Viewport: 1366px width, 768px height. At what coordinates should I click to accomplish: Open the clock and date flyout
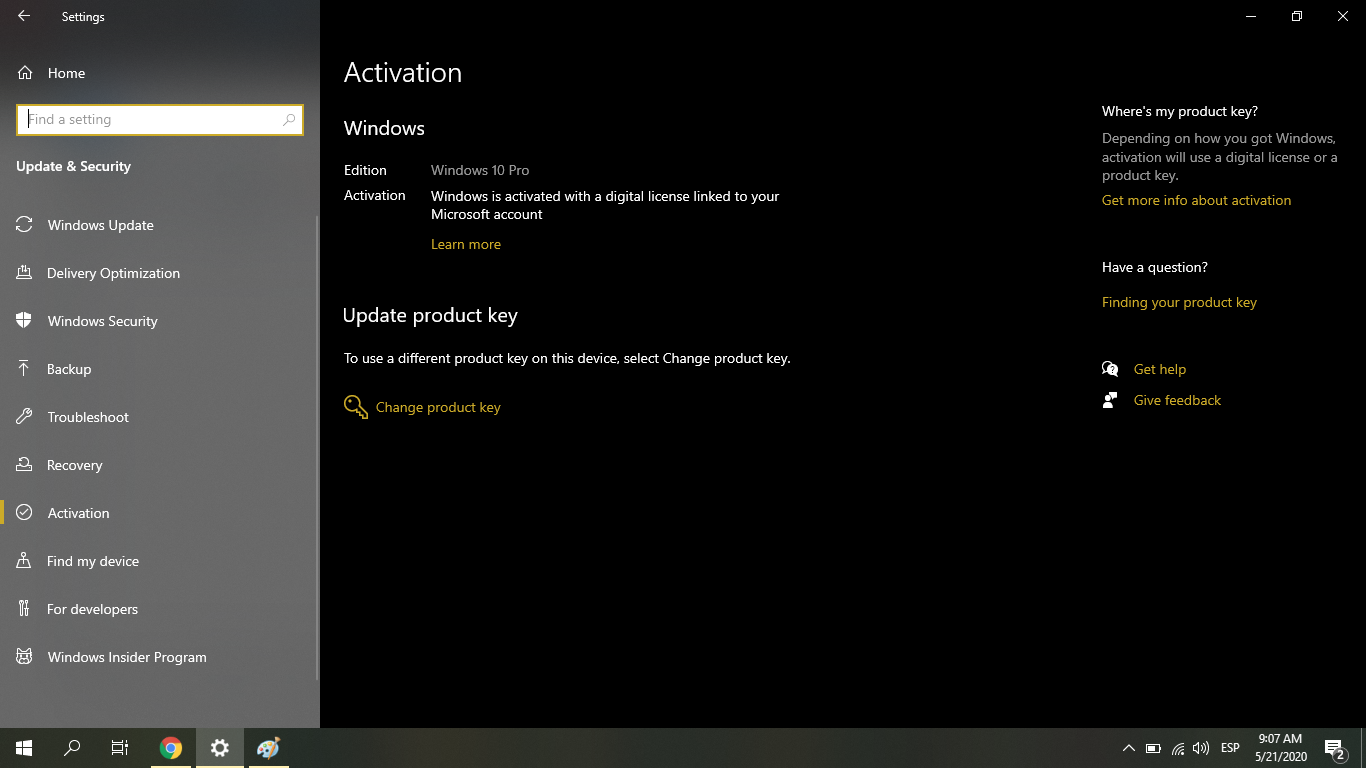pos(1280,748)
